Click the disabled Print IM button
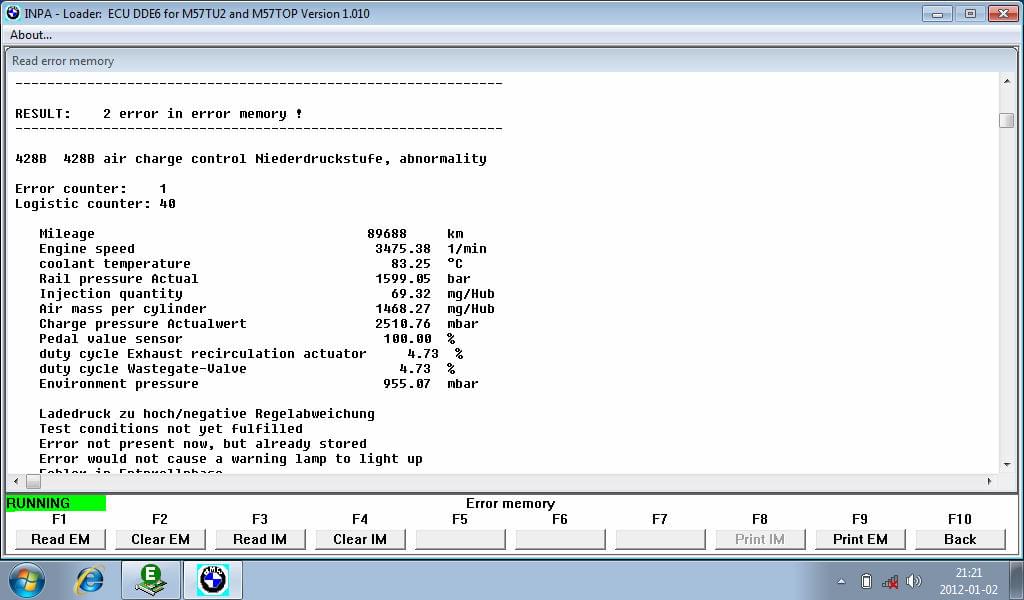1024x600 pixels. pyautogui.click(x=760, y=539)
